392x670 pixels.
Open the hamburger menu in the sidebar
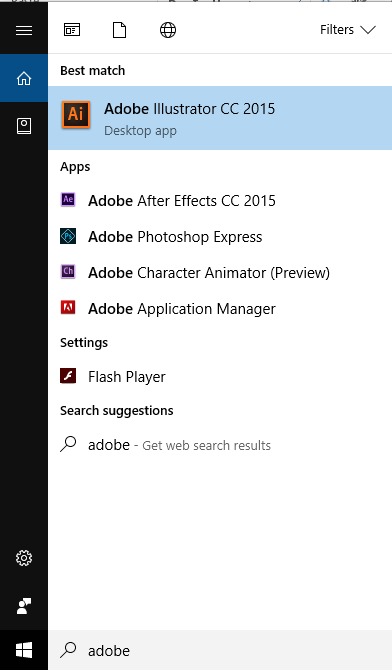(x=24, y=30)
